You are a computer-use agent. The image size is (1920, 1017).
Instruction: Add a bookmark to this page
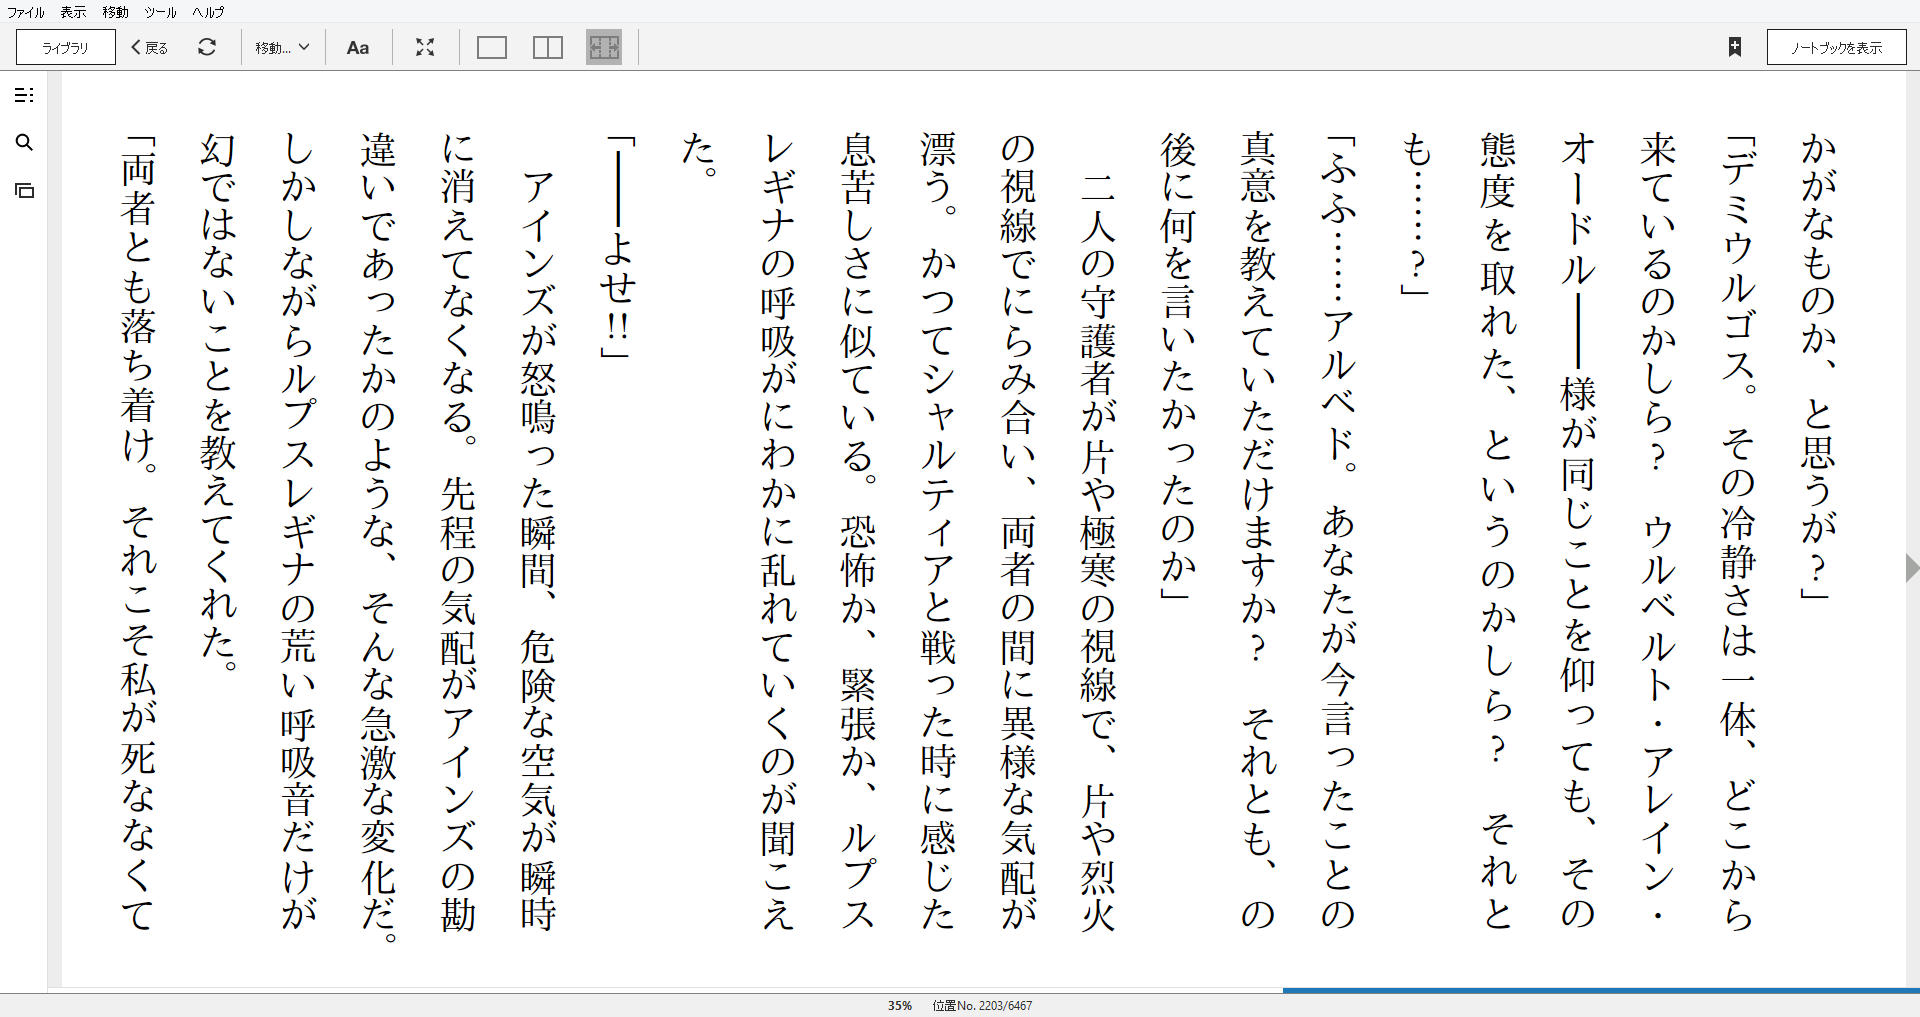[x=1735, y=47]
